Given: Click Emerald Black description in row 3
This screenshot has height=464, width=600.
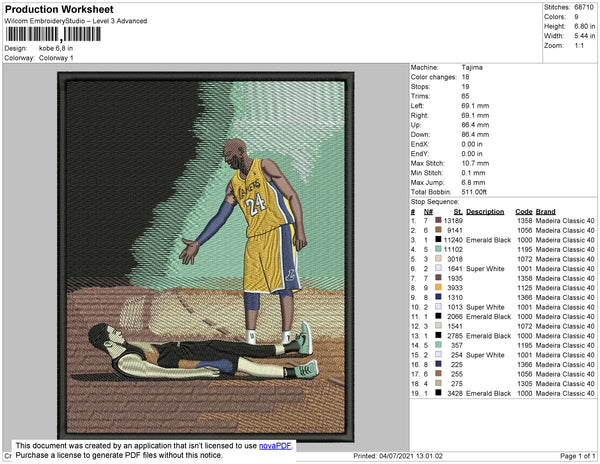Looking at the screenshot, I should (489, 240).
